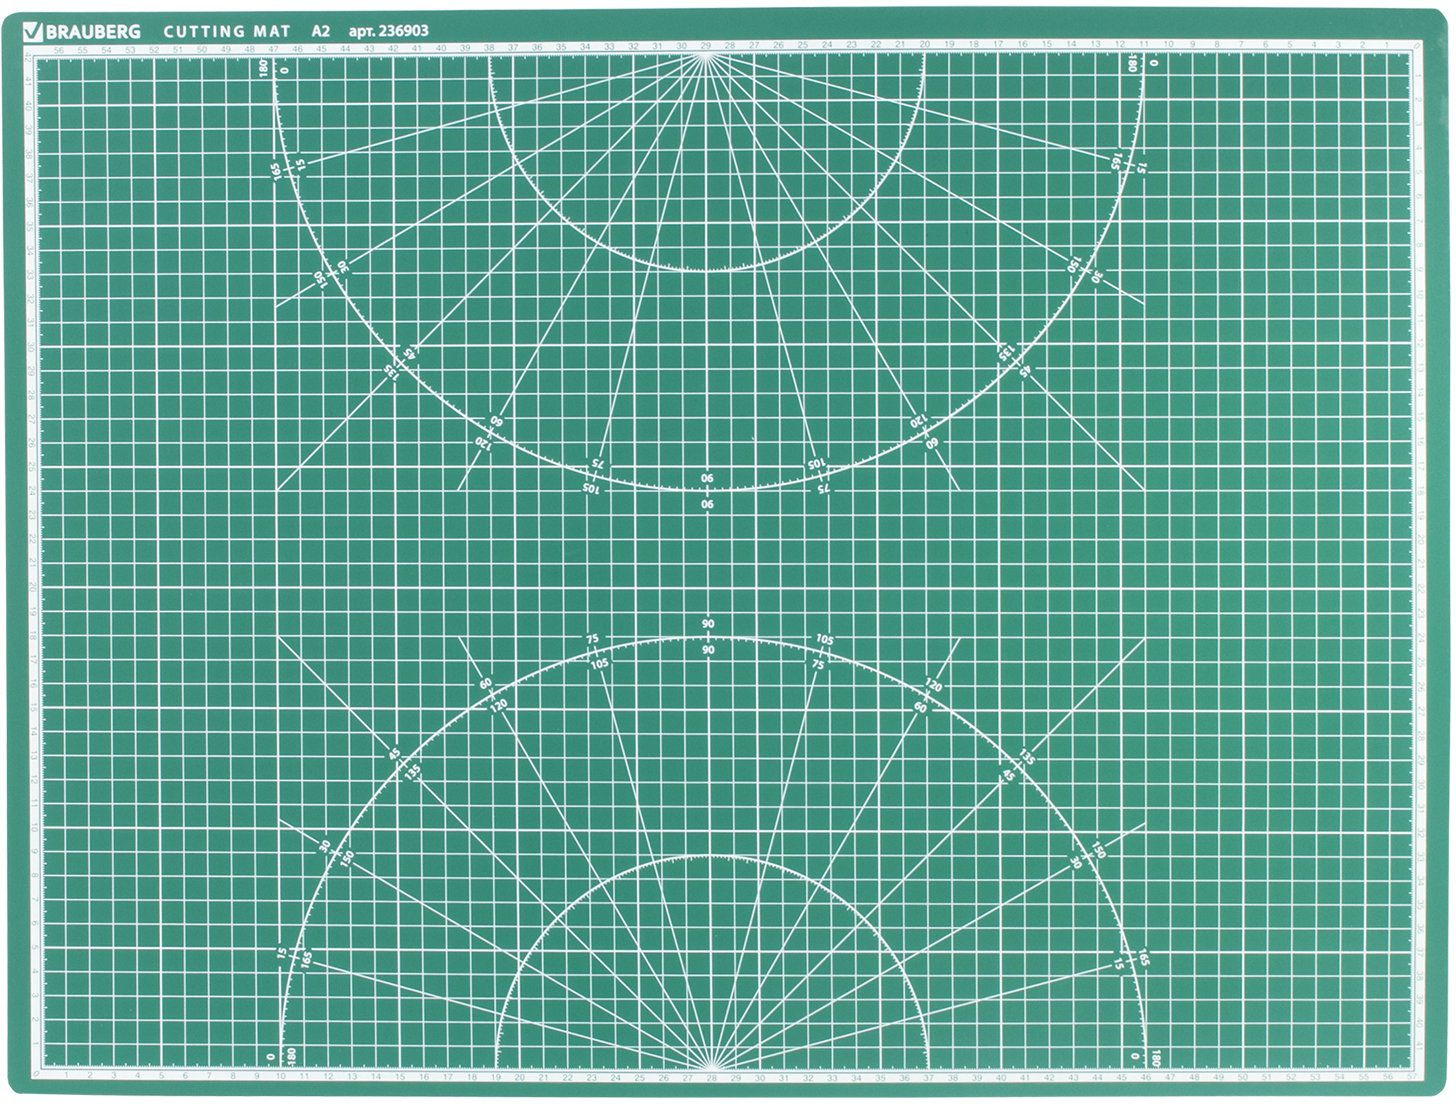Click the "A2" size label
Viewport: 1456px width, 1104px height.
click(320, 32)
